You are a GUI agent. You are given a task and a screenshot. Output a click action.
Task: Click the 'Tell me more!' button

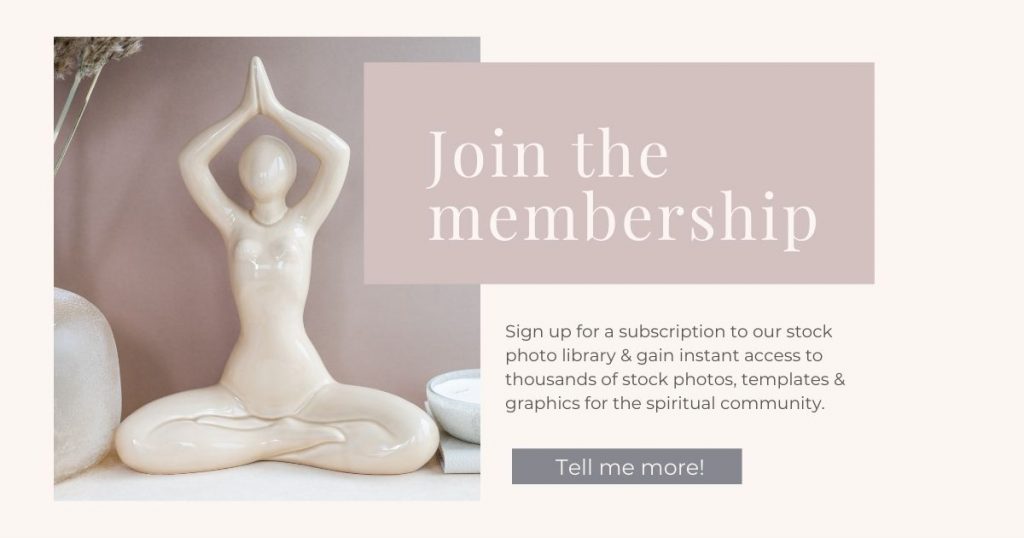tap(626, 466)
